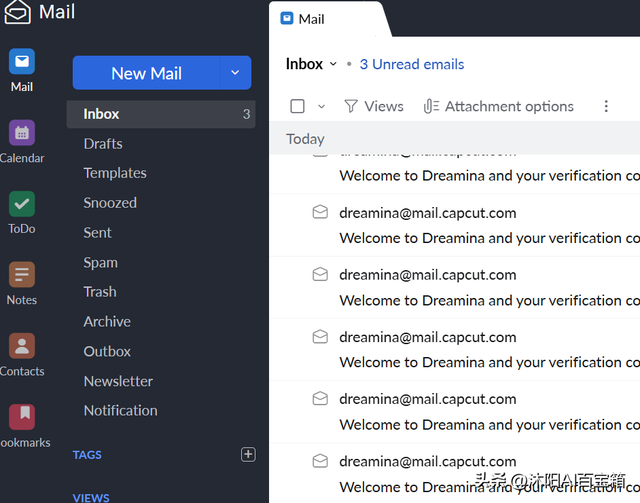Expand the New Mail dropdown arrow
Image resolution: width=640 pixels, height=503 pixels.
235,73
